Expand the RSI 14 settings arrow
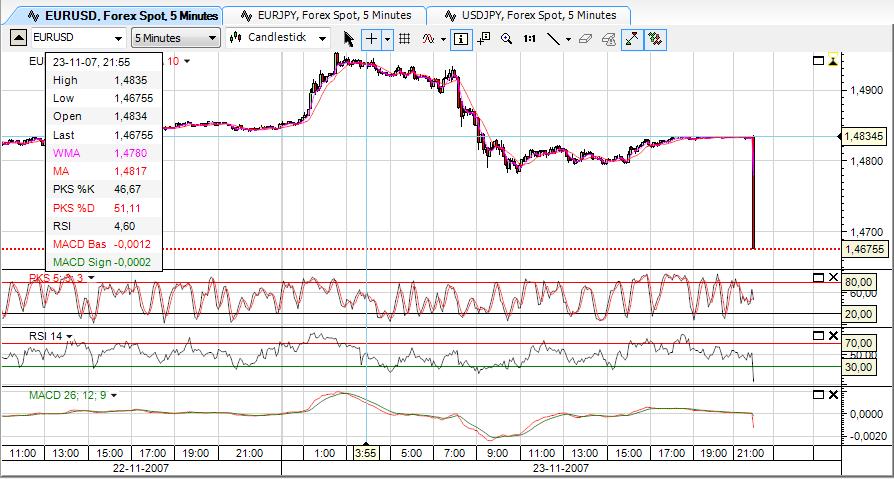Image resolution: width=894 pixels, height=479 pixels. (70, 336)
